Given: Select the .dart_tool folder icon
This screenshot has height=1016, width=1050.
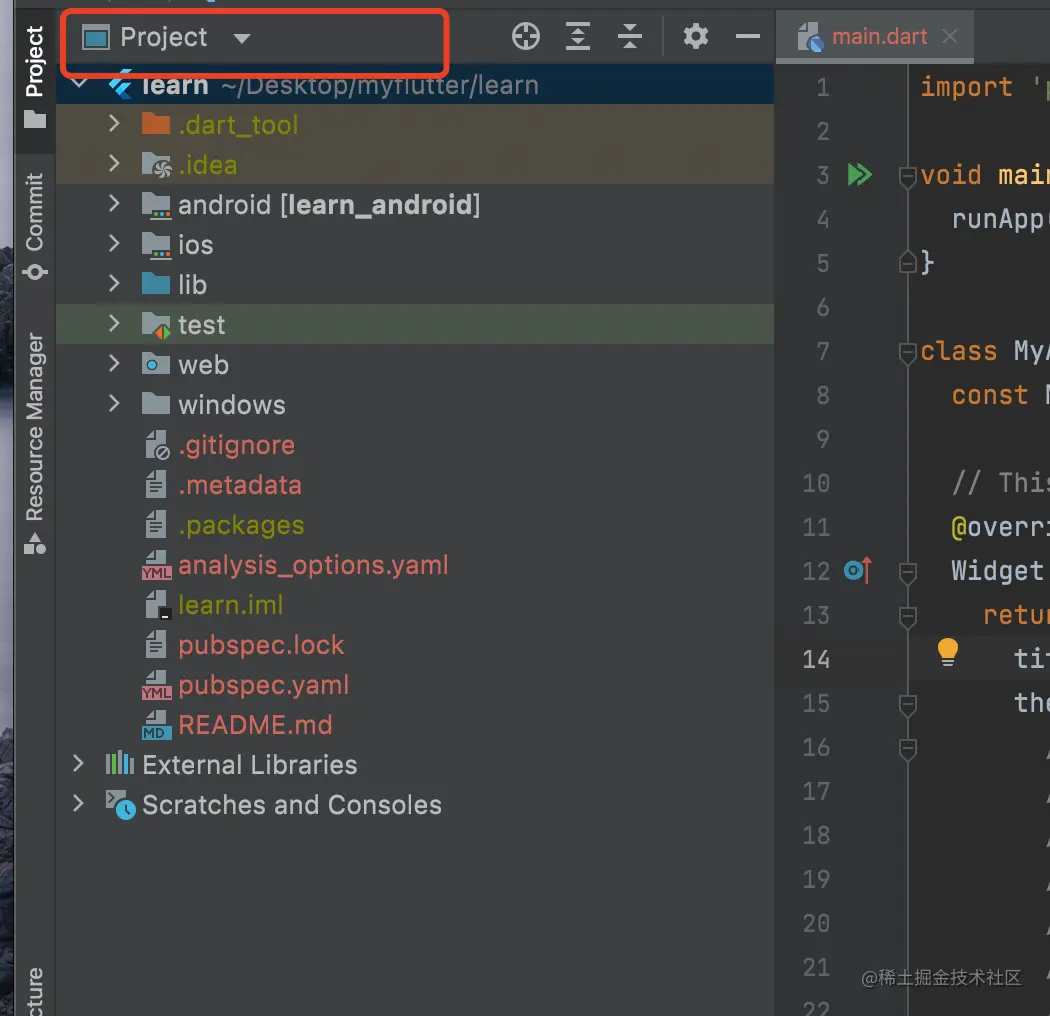Looking at the screenshot, I should tap(156, 124).
